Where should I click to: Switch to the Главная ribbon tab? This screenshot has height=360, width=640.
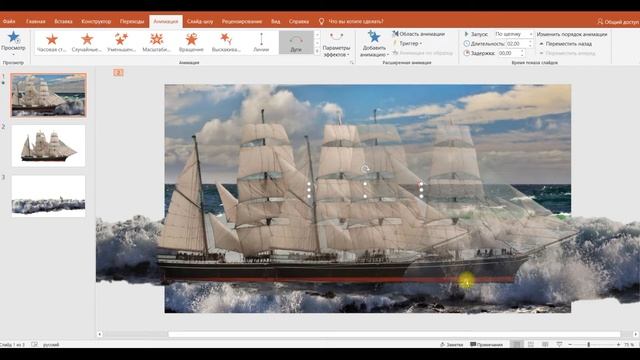tap(36, 21)
